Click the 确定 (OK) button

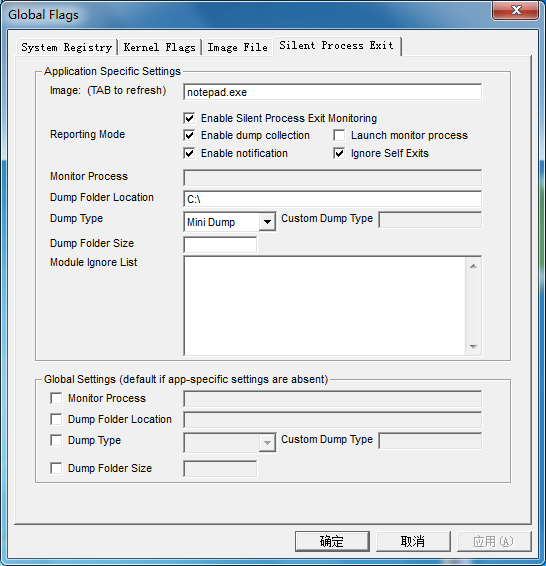click(332, 541)
